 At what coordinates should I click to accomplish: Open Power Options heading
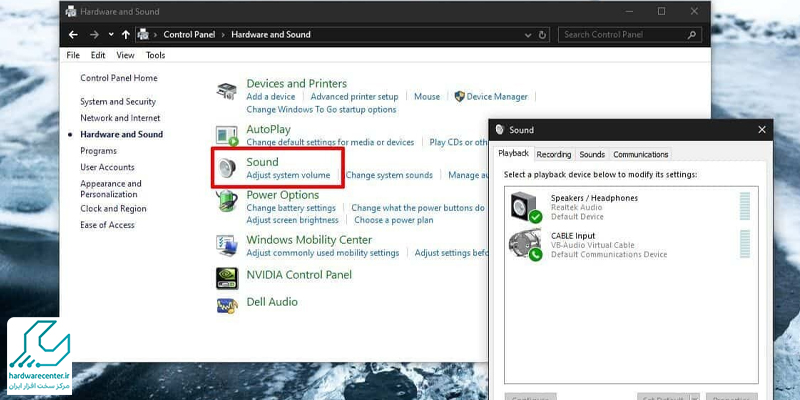point(283,195)
